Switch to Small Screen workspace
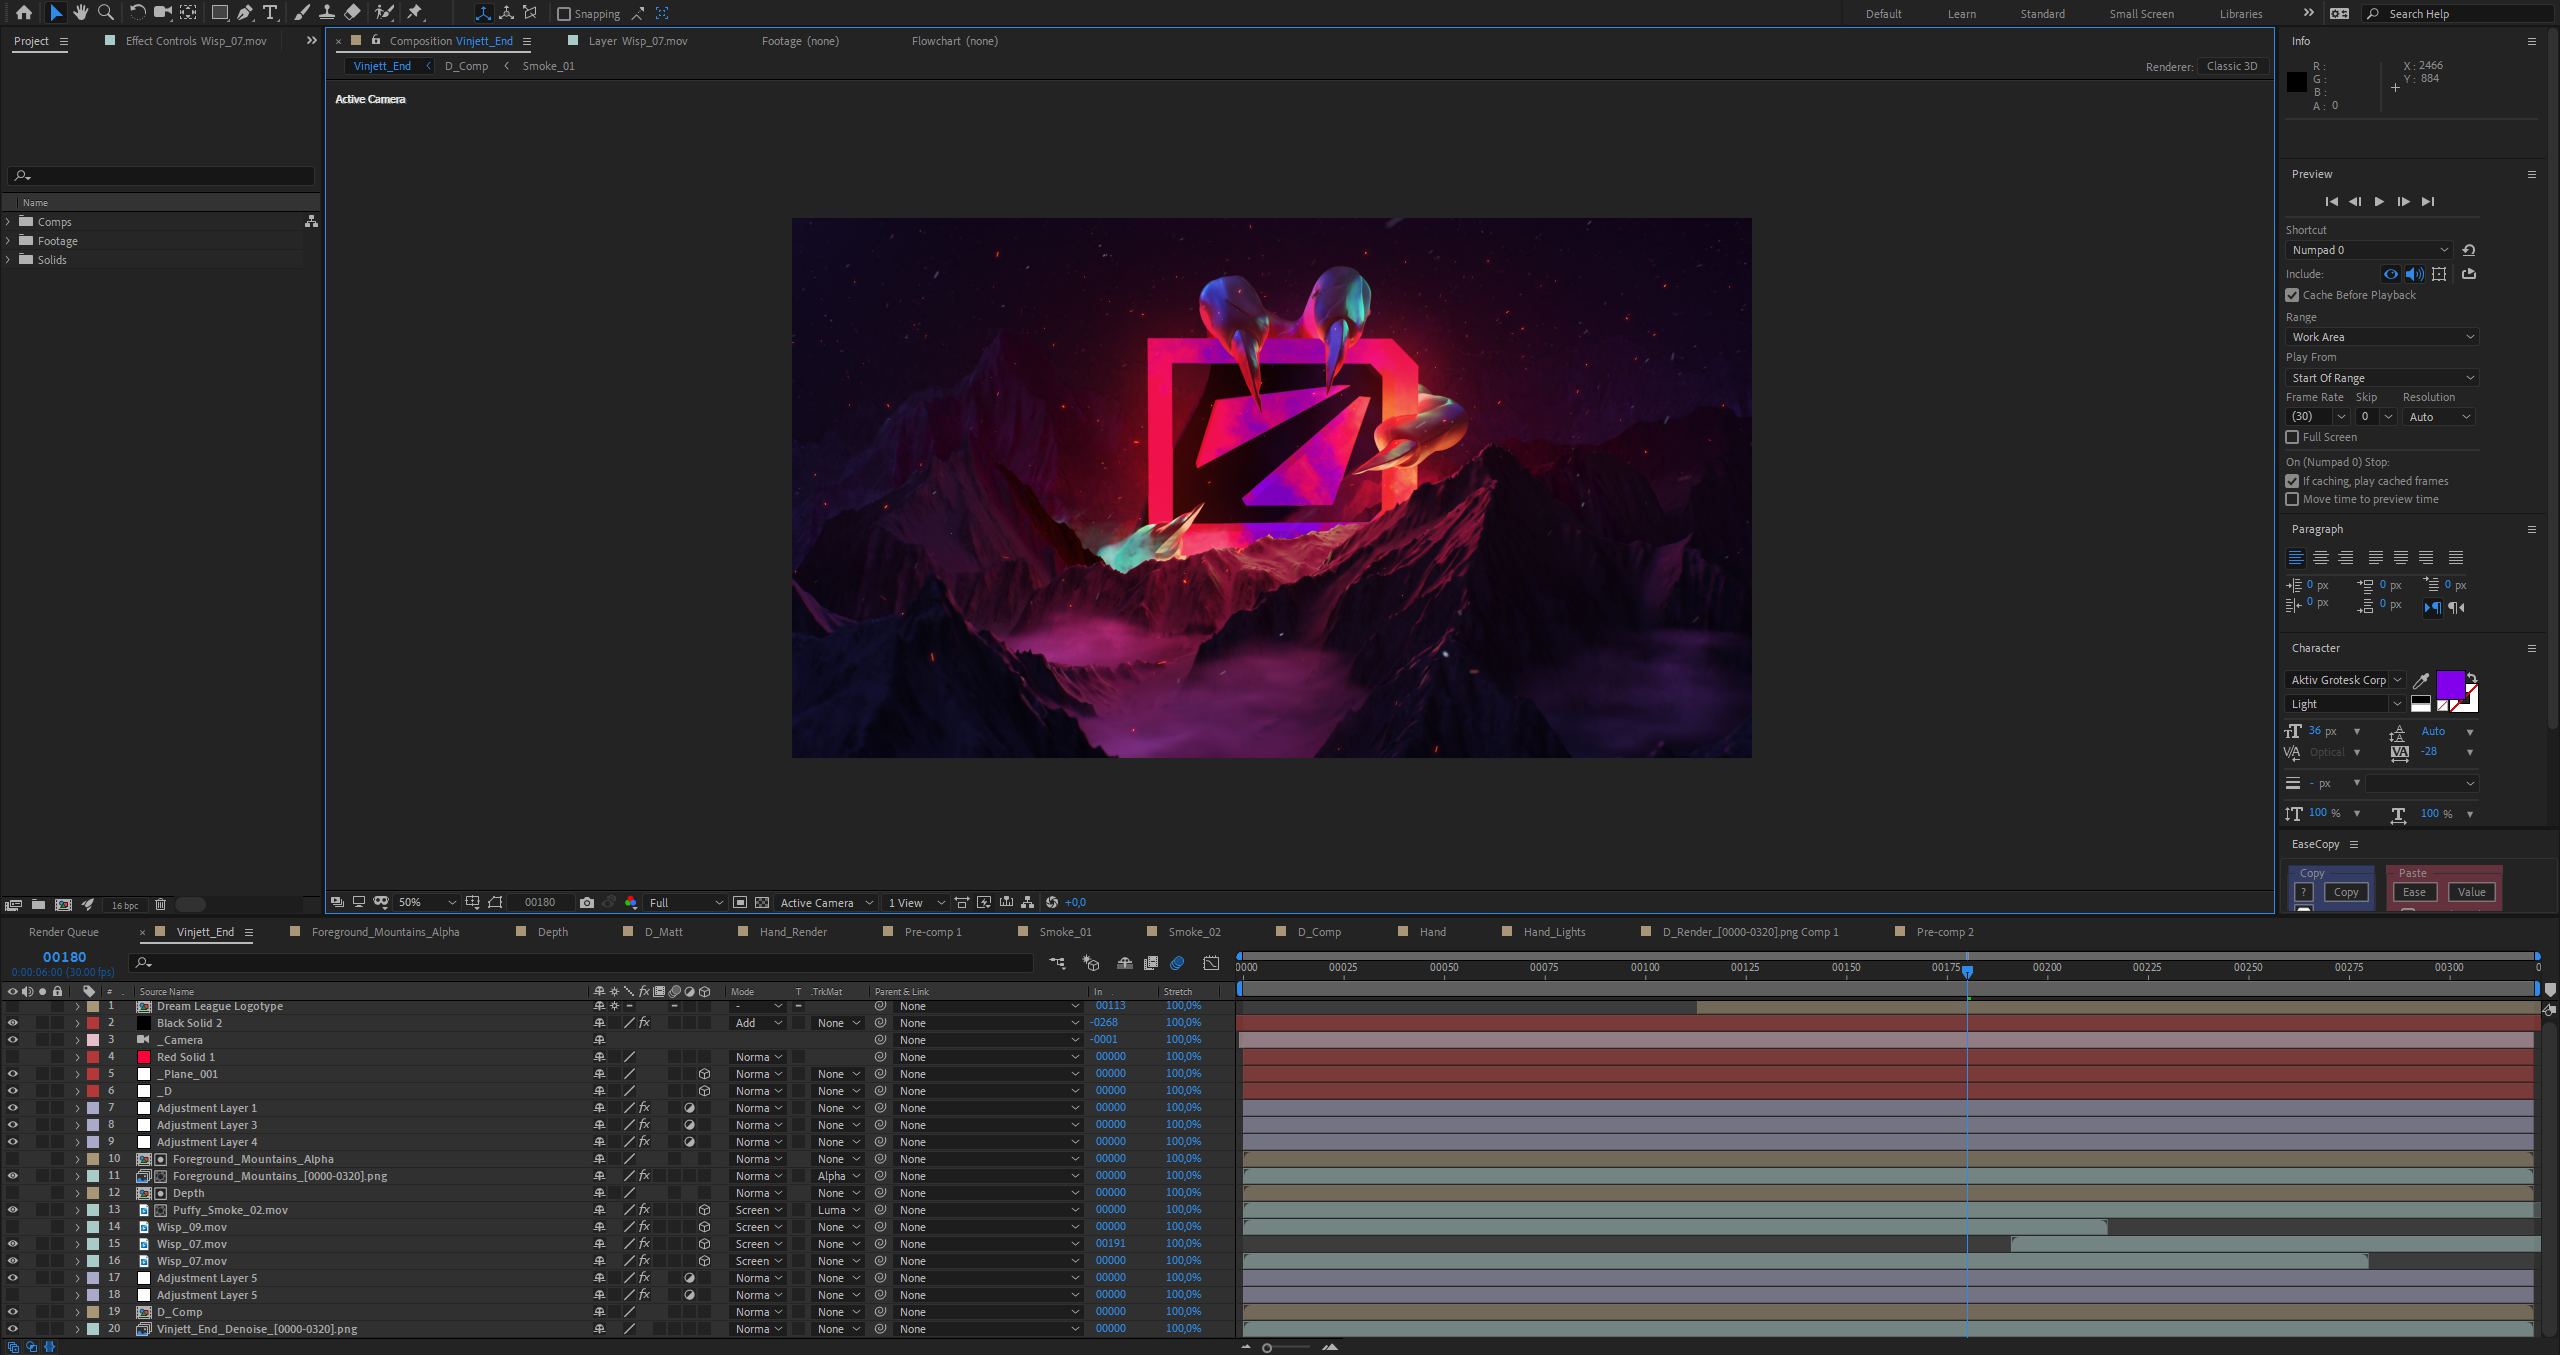The image size is (2560, 1355). click(2141, 14)
